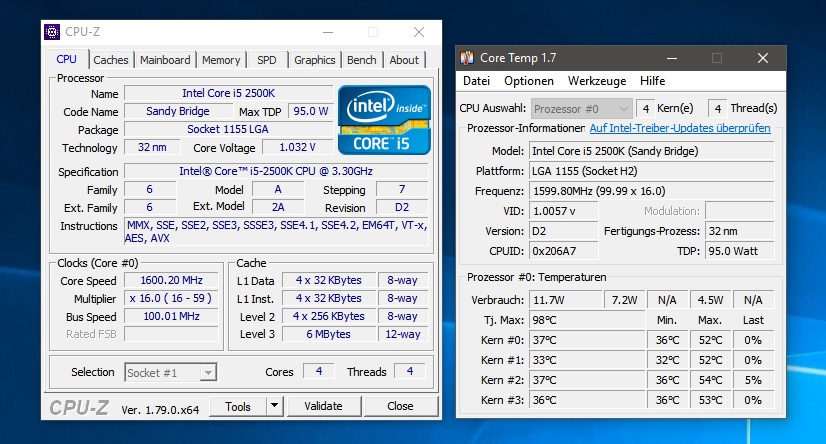
Task: Click the Core Speed value 1600.20 MHz
Action: pos(171,280)
